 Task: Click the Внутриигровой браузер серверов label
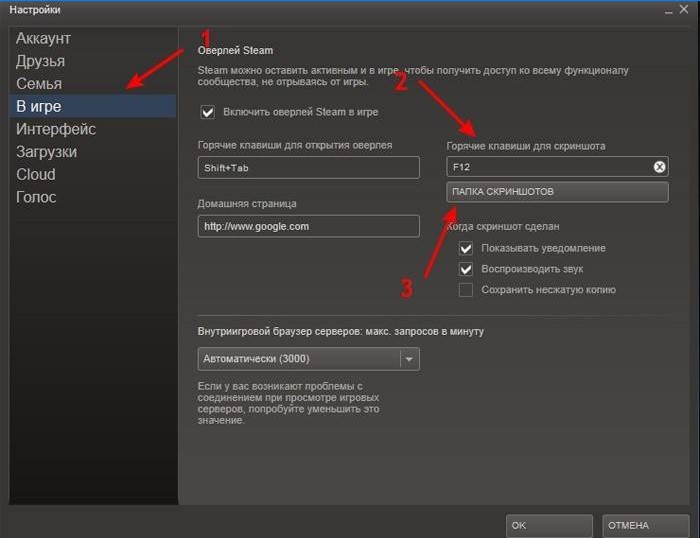(341, 332)
